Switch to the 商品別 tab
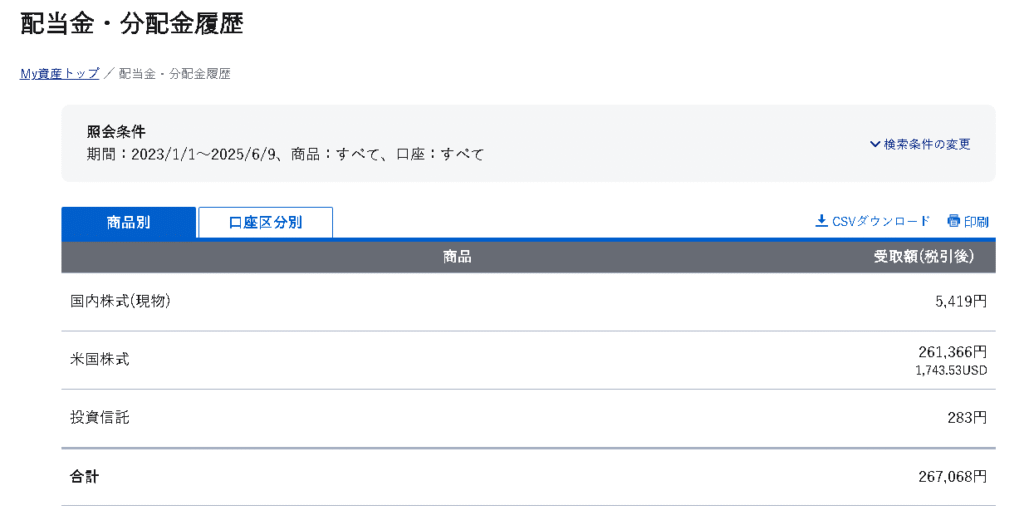The width and height of the screenshot is (1024, 525). [129, 223]
